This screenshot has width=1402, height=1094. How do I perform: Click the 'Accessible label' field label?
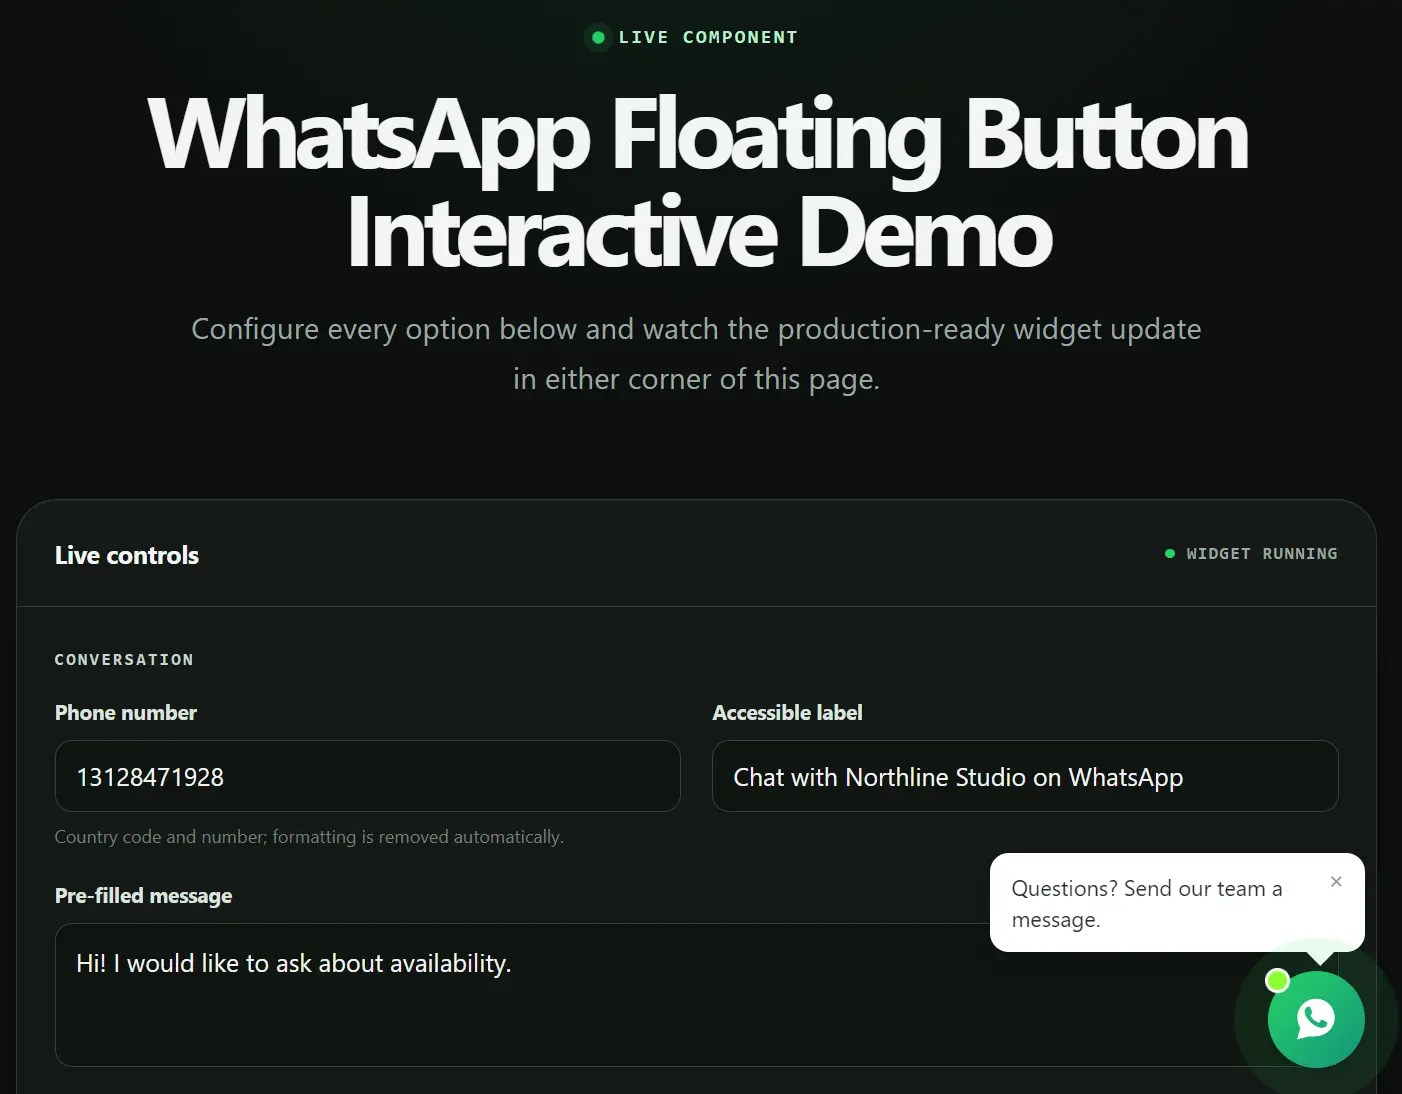click(x=788, y=713)
